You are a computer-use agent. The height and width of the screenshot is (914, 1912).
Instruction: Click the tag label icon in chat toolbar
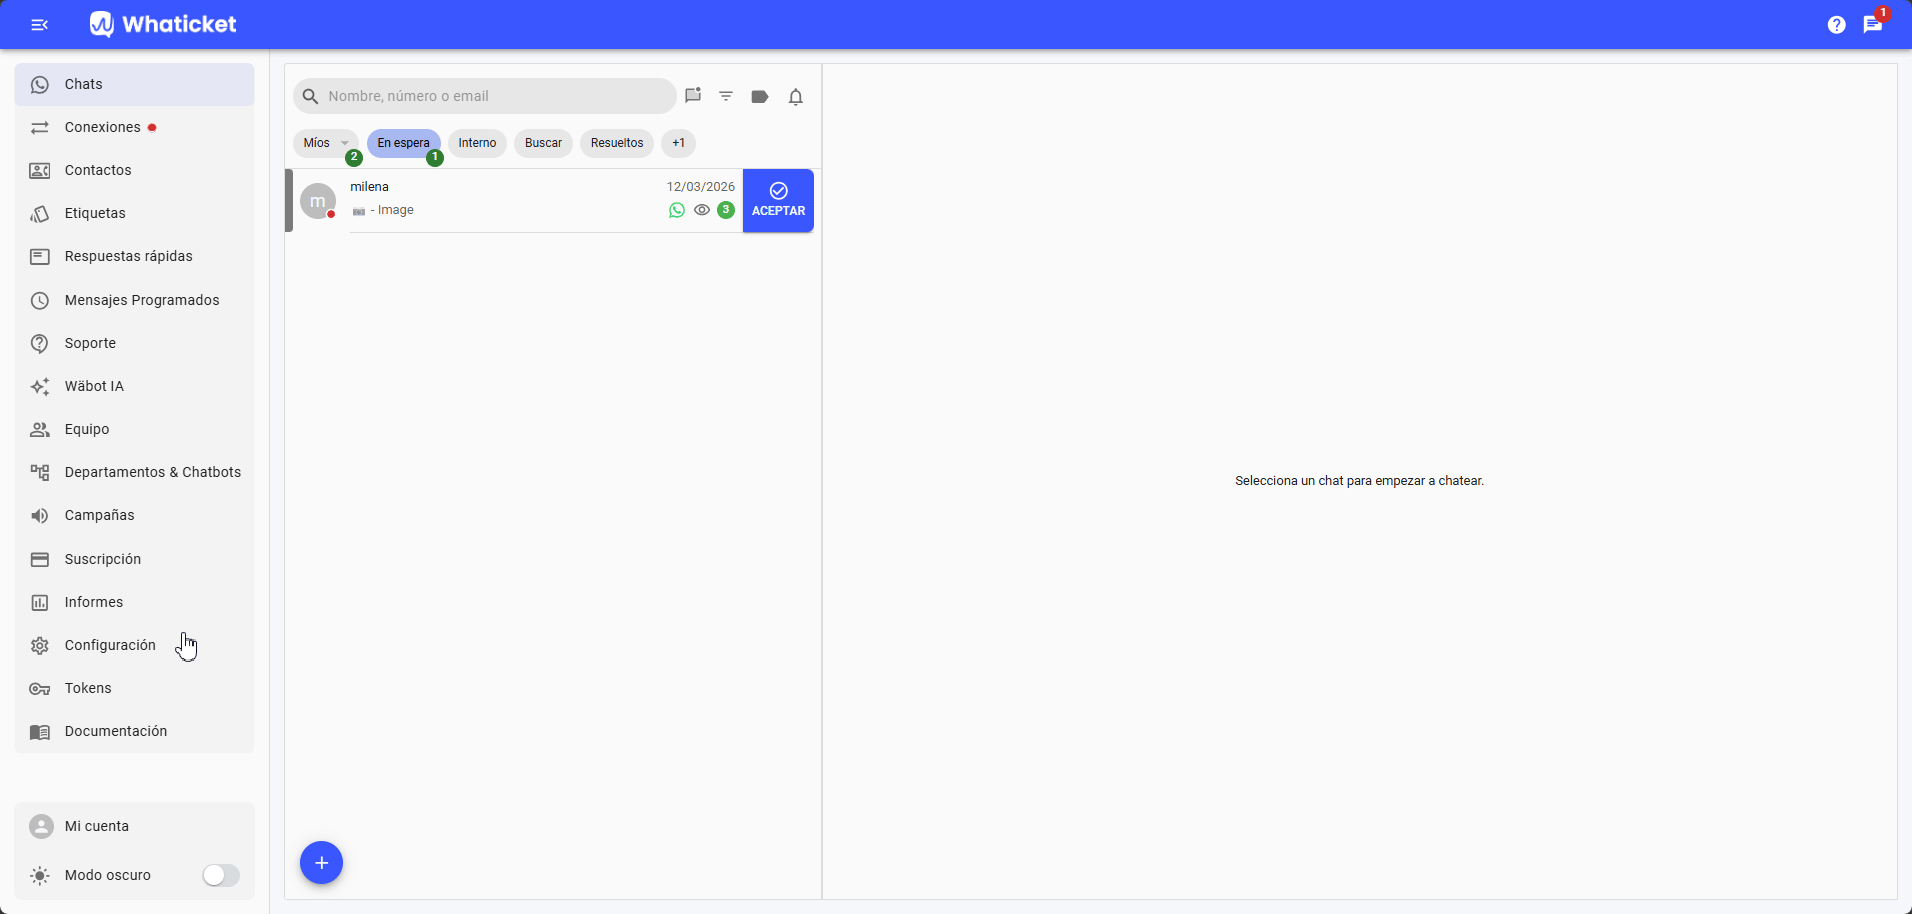(x=760, y=96)
